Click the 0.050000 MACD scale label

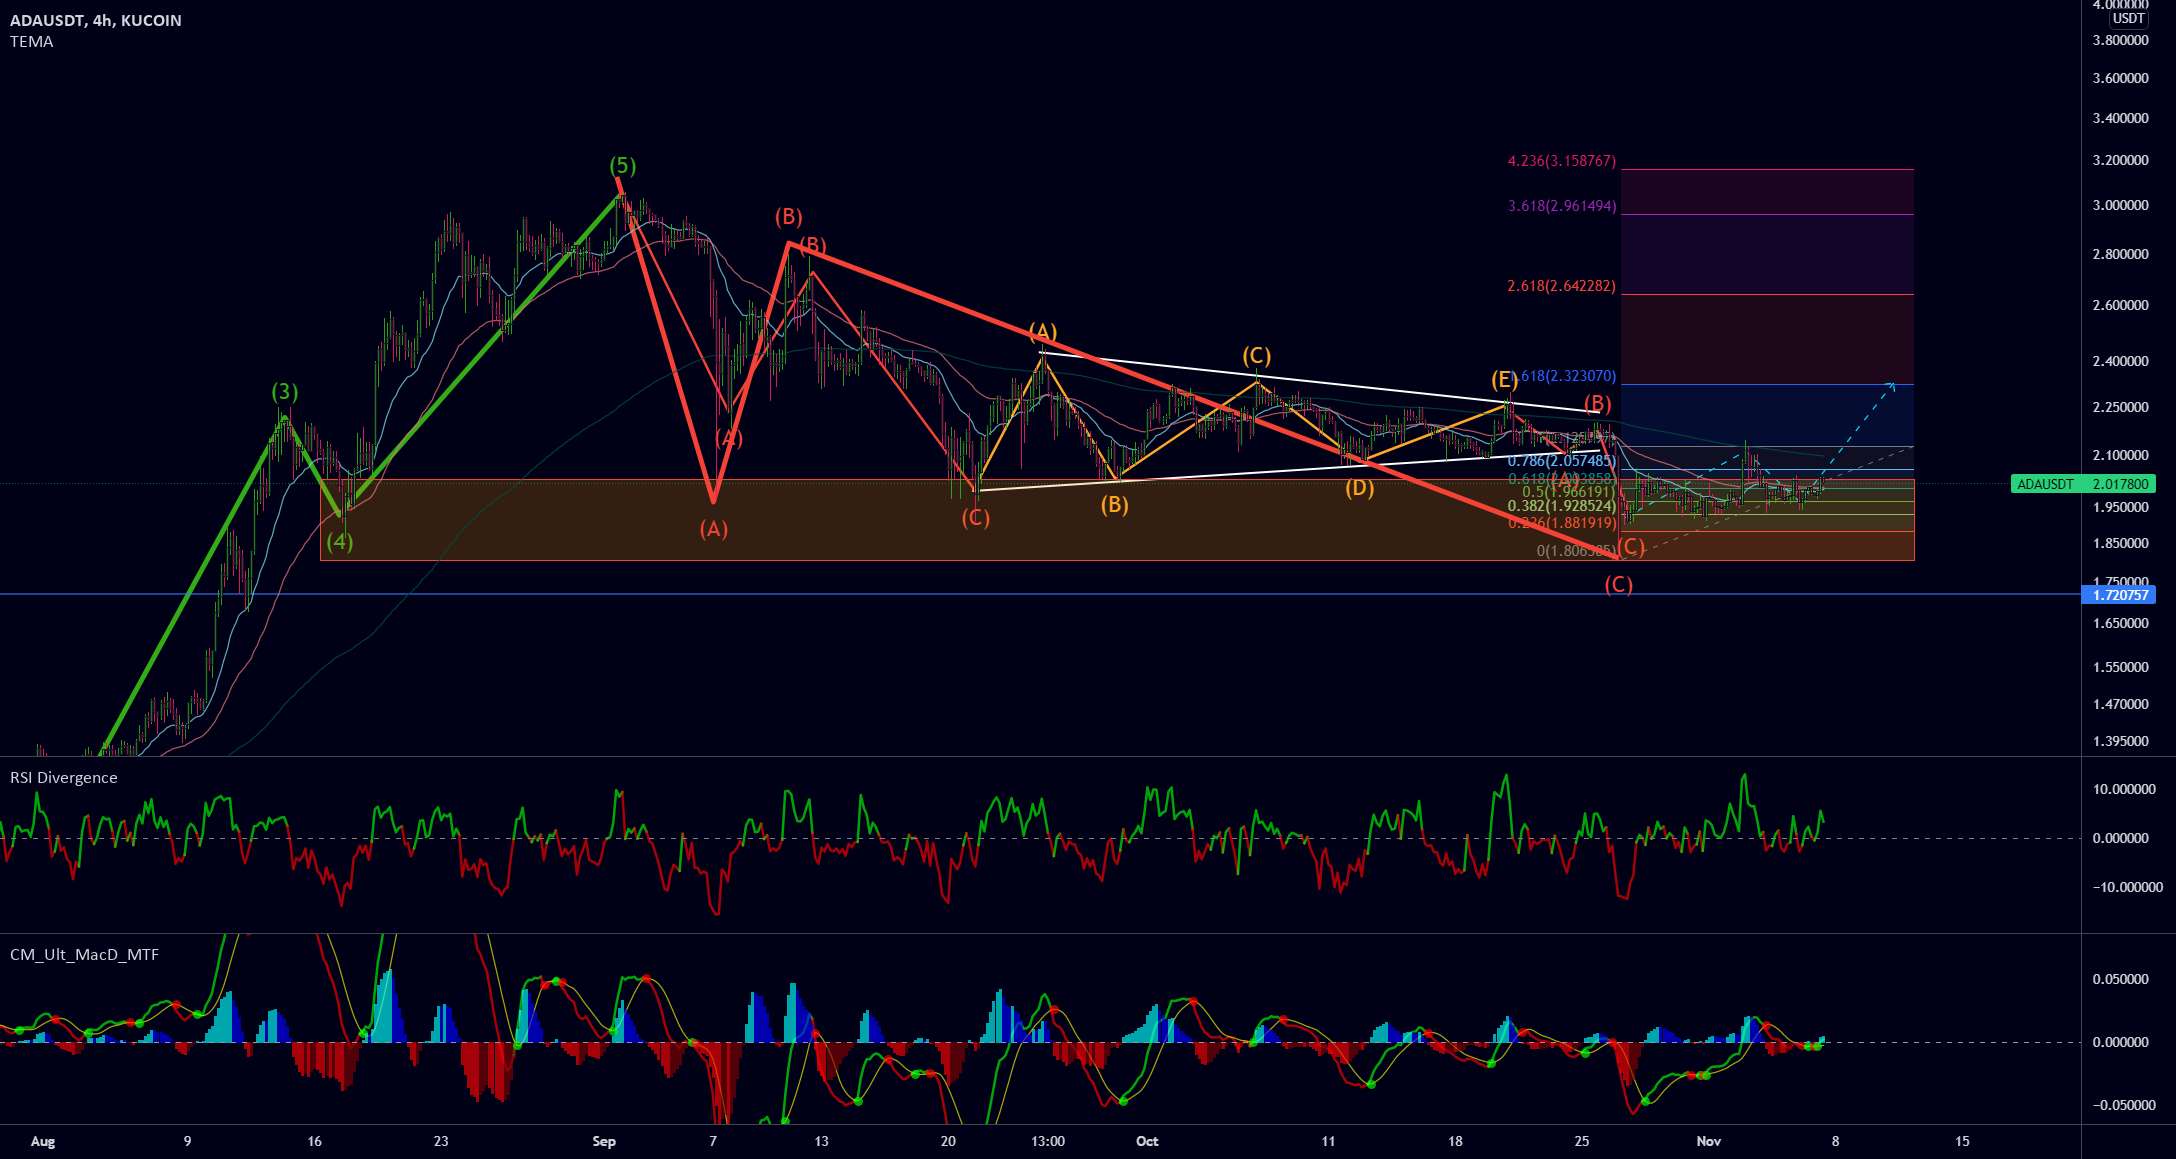2120,979
